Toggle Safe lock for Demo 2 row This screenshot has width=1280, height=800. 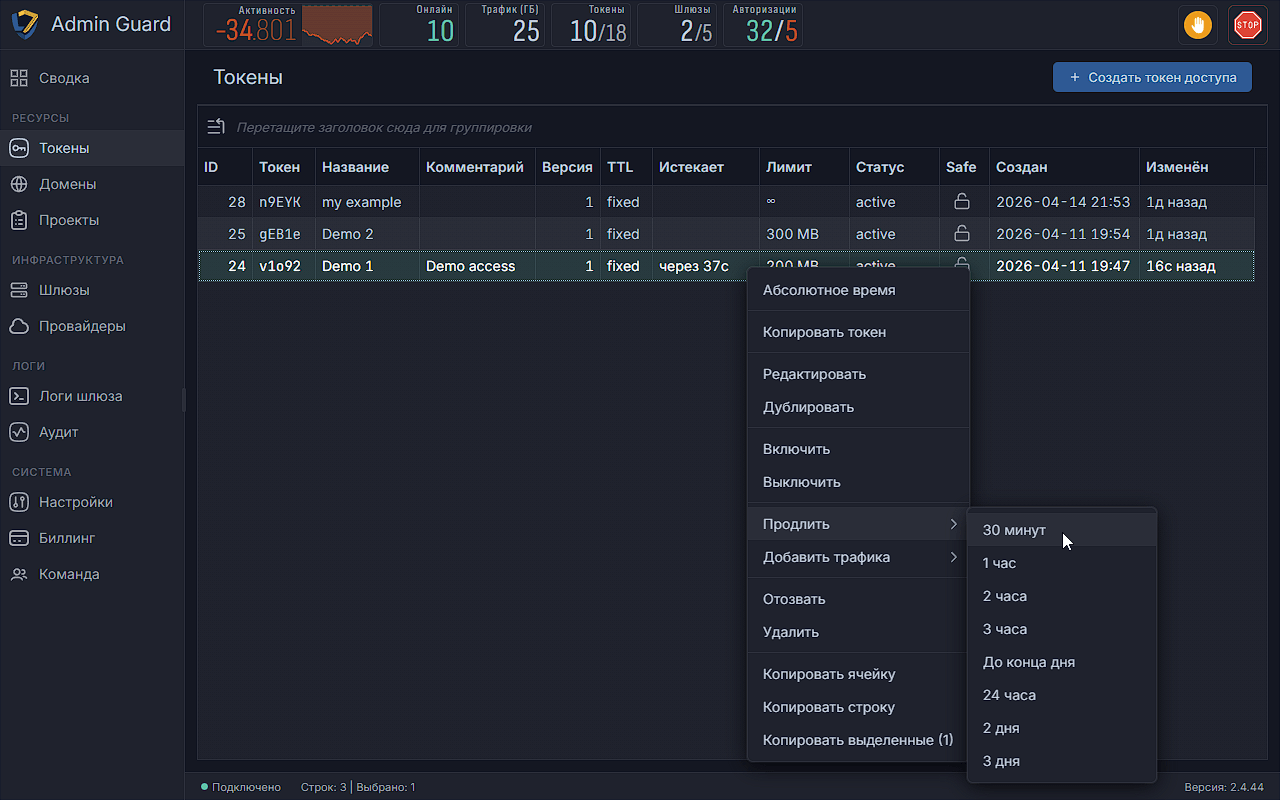(962, 234)
